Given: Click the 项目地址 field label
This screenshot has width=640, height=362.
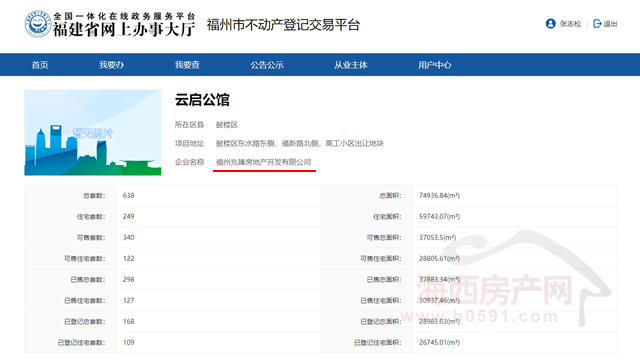Looking at the screenshot, I should 189,144.
